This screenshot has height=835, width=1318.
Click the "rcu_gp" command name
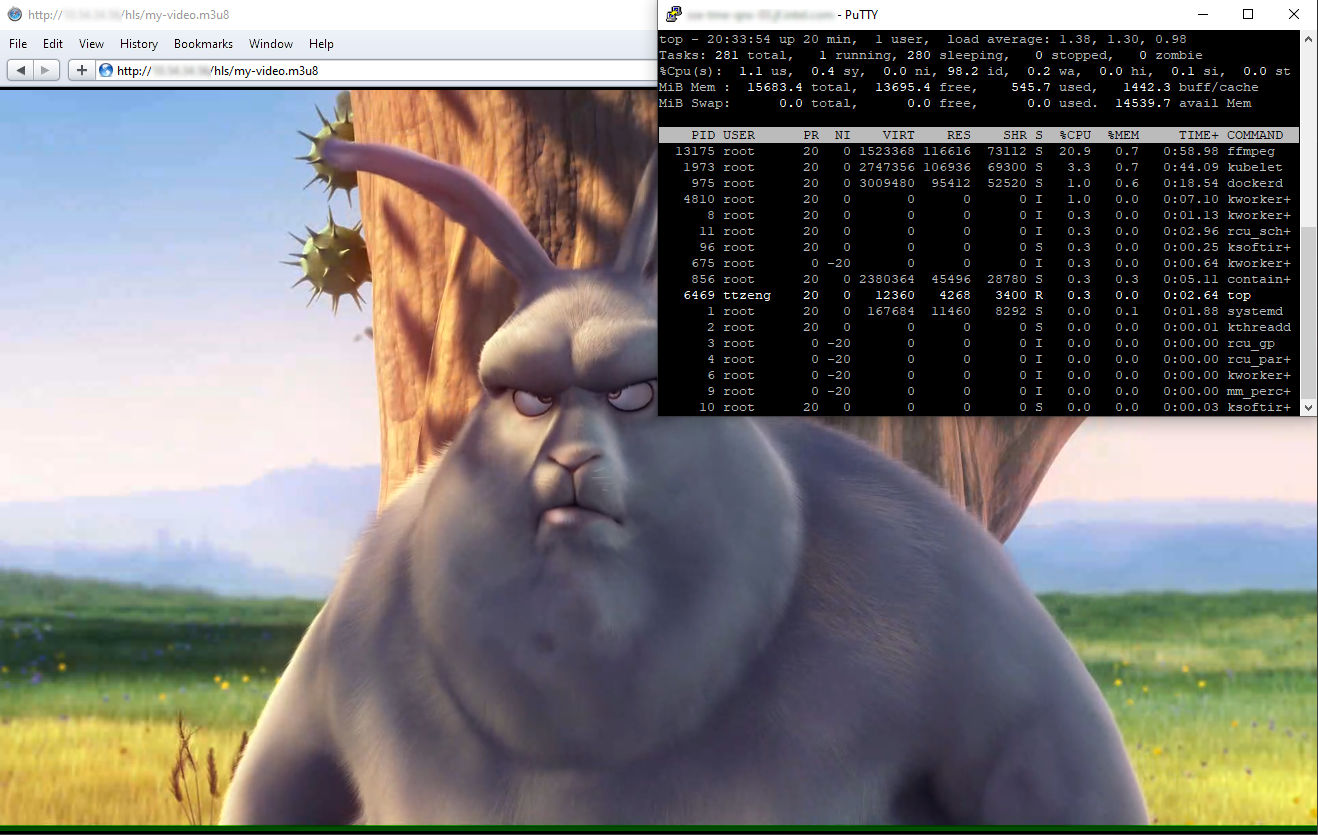pos(1251,343)
